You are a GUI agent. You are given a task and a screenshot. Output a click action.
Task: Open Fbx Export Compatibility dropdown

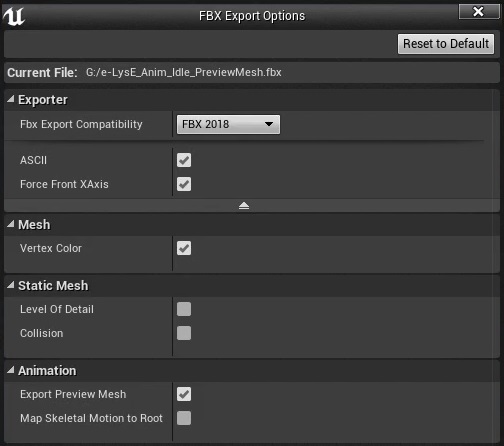click(228, 124)
